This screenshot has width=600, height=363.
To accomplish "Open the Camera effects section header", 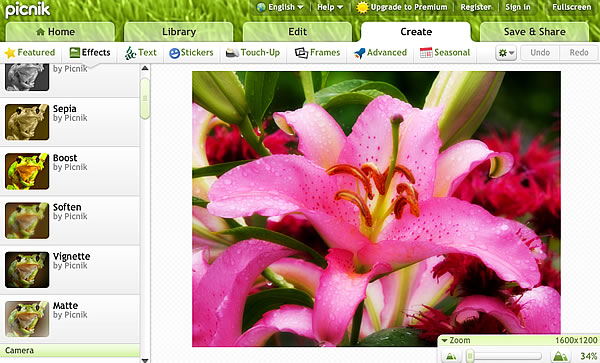I will point(70,350).
